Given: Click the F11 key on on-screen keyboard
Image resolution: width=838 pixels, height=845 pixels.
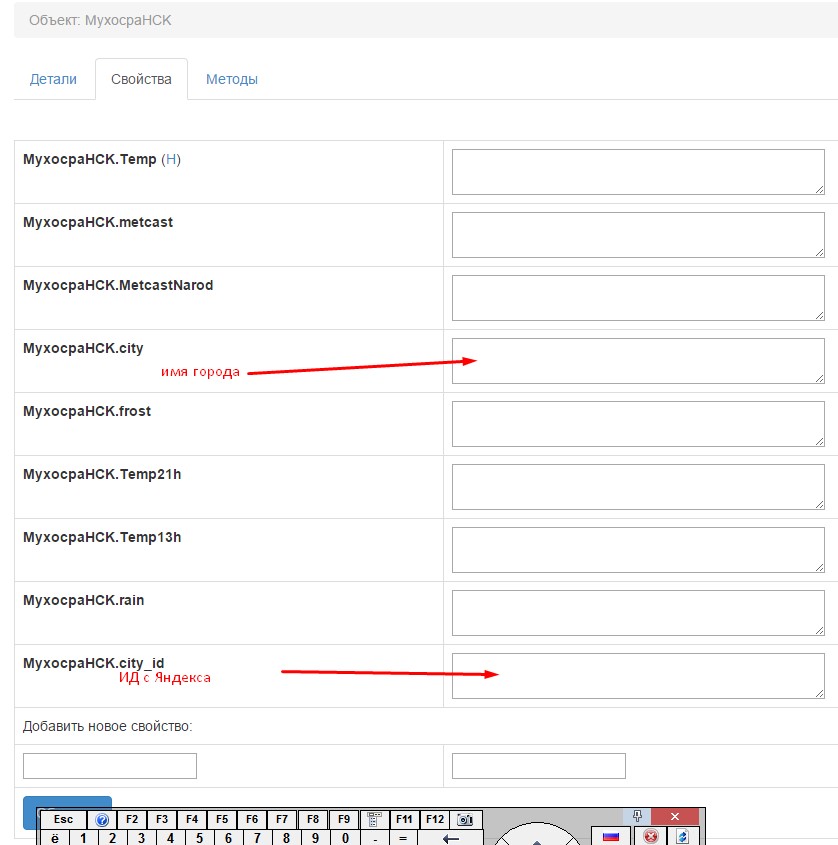Looking at the screenshot, I should 404,820.
